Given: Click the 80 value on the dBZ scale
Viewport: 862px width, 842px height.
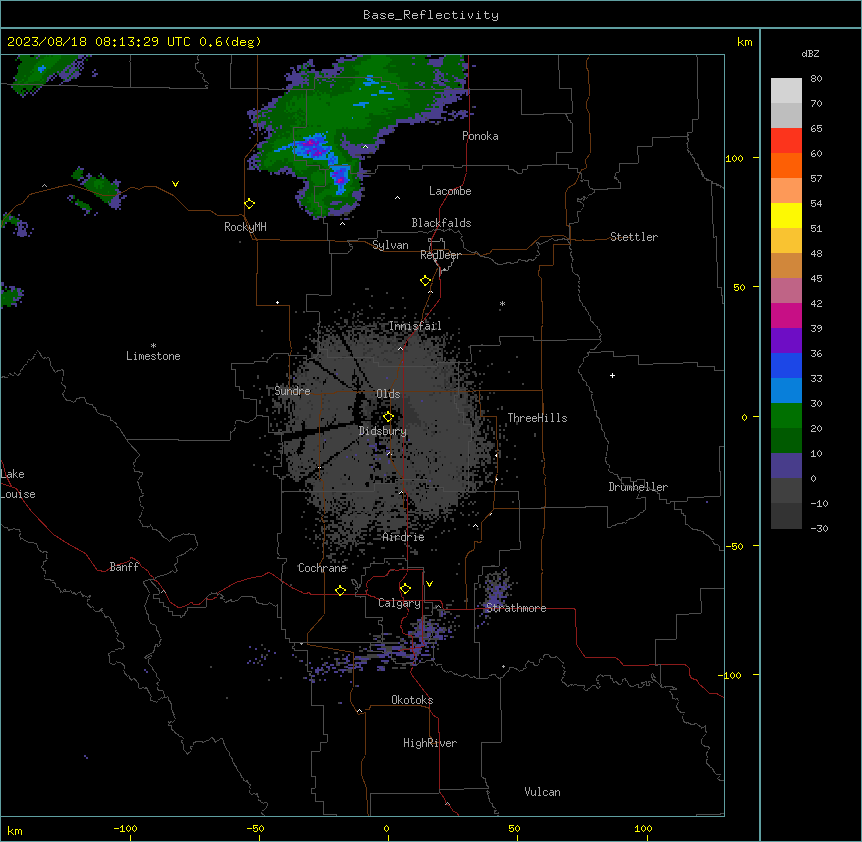Looking at the screenshot, I should 816,79.
